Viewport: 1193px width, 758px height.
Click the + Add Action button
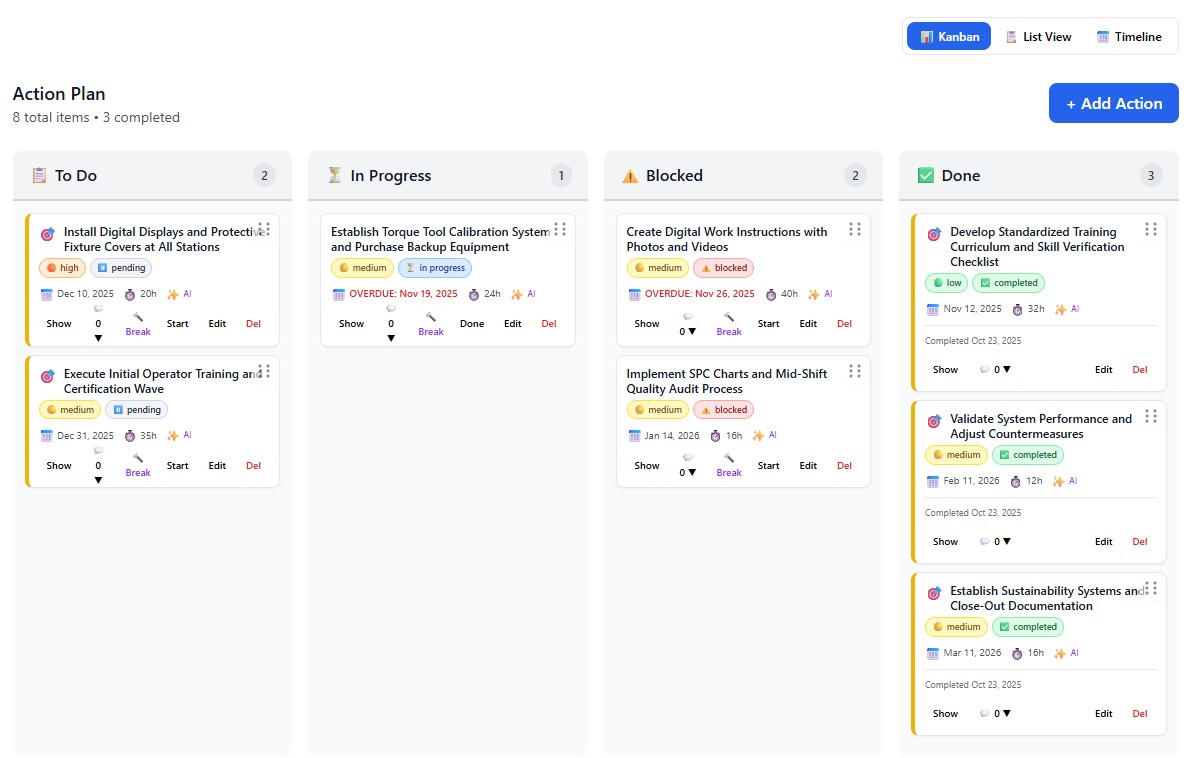tap(1113, 102)
